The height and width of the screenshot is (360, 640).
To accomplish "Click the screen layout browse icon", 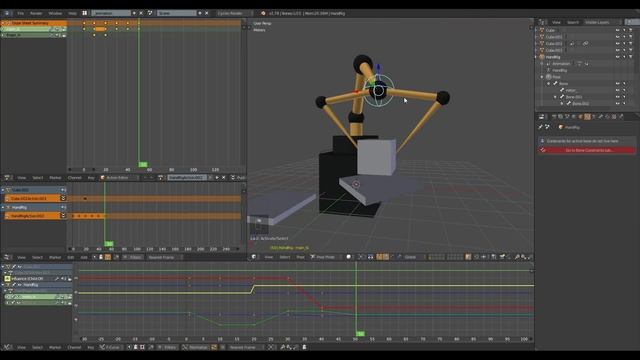I will point(85,13).
